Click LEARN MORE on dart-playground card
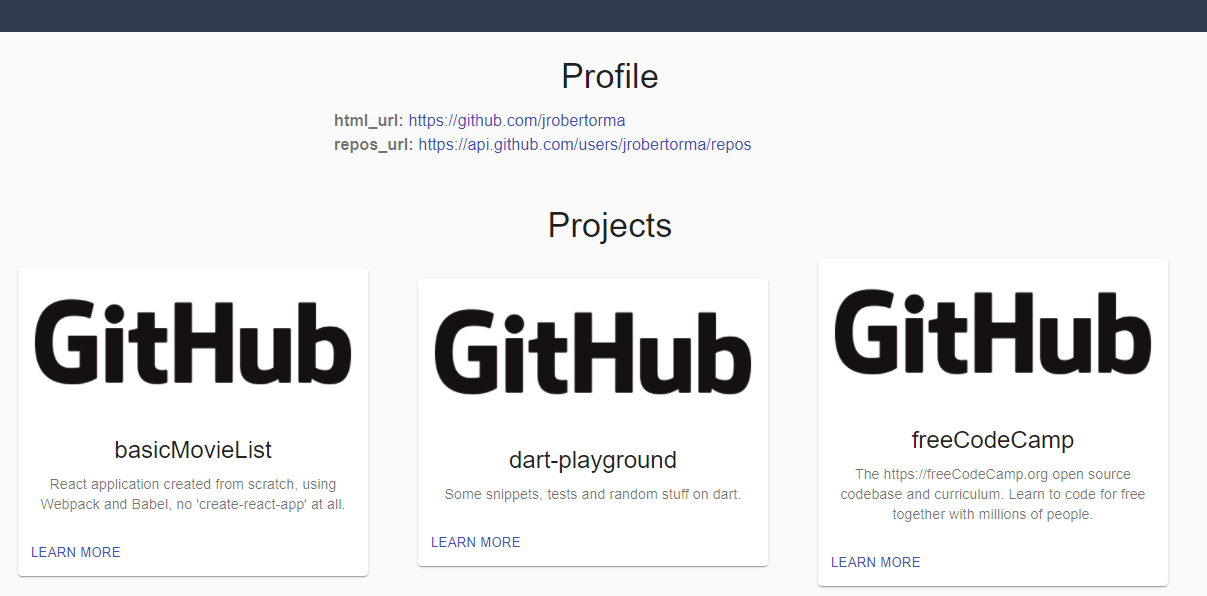 point(476,542)
